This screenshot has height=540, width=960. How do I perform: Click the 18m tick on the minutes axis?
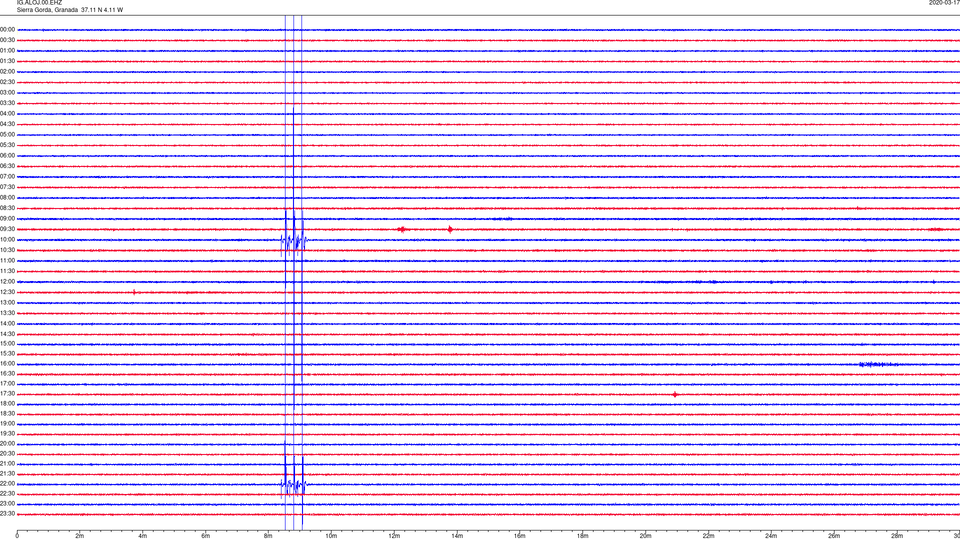click(583, 536)
